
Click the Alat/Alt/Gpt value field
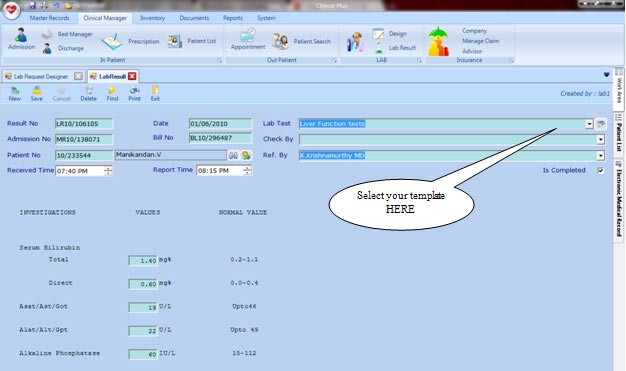[143, 331]
